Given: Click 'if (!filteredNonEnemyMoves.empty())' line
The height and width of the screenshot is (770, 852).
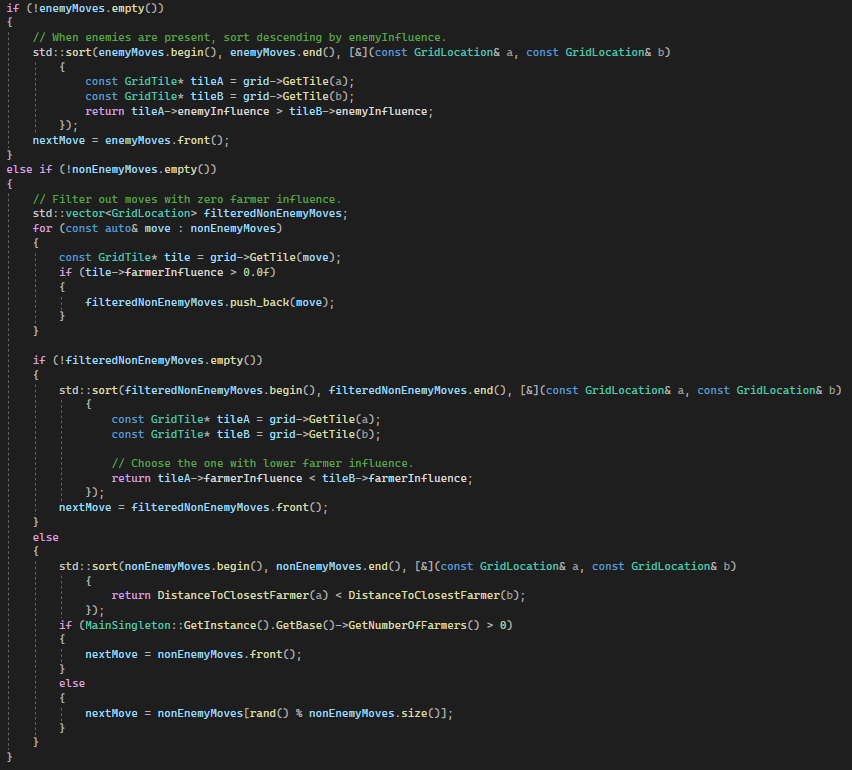Looking at the screenshot, I should click(x=147, y=360).
